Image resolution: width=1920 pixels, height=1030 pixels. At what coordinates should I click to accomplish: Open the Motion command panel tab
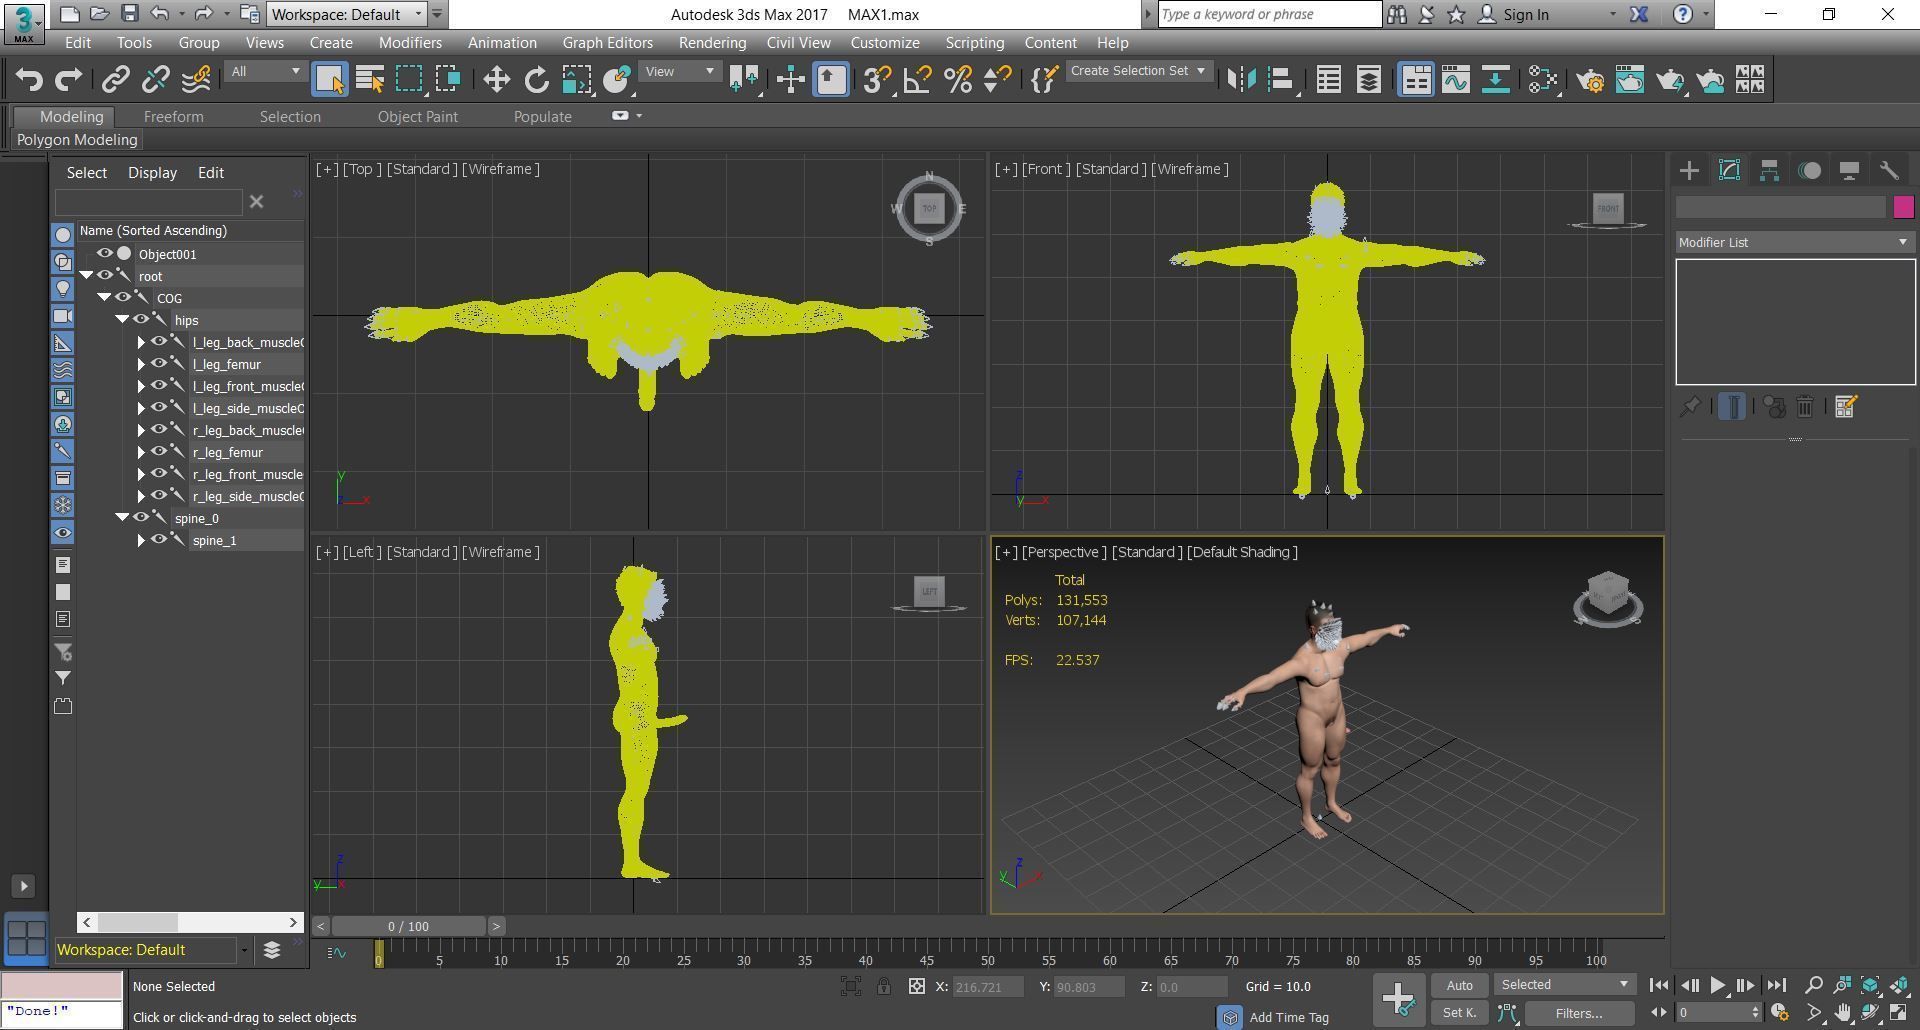(x=1809, y=170)
